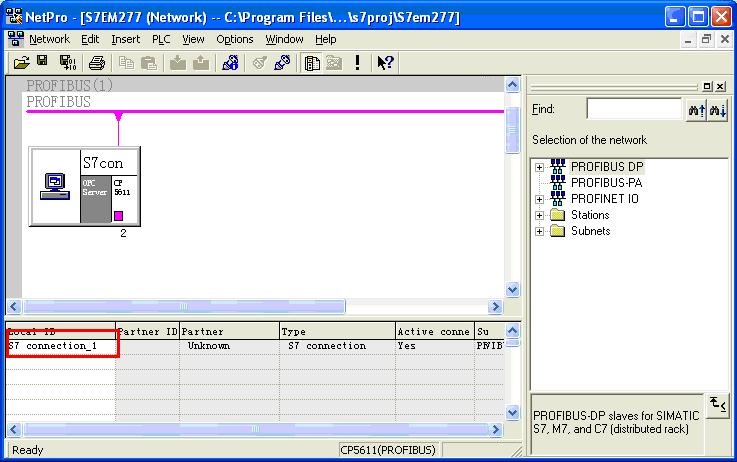Select PROFIBUS DP in catalog
737x462 pixels.
607,167
